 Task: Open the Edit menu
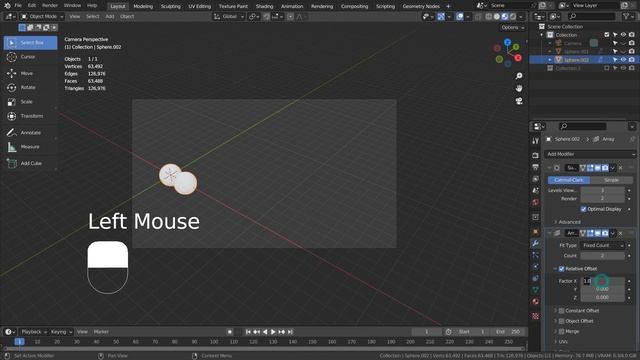[x=32, y=6]
